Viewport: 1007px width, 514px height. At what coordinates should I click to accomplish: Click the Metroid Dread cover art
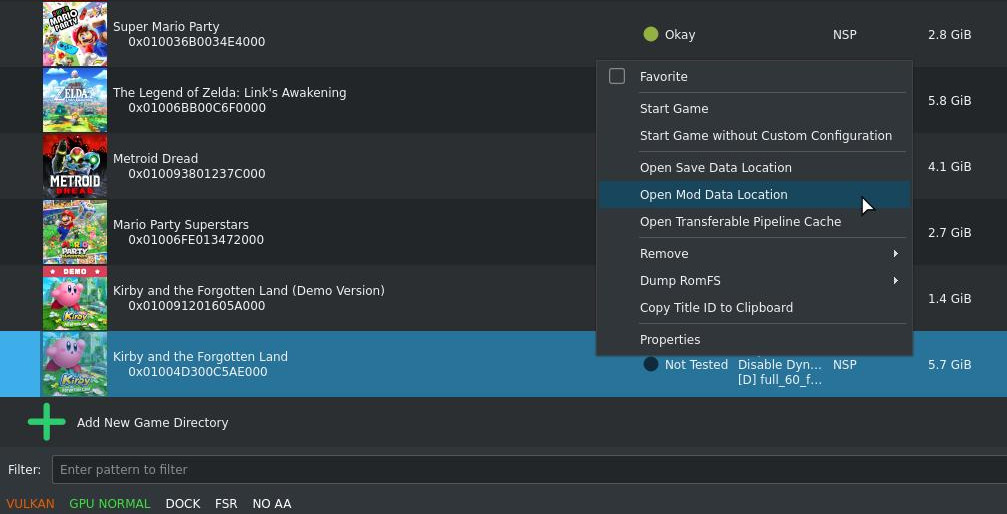pyautogui.click(x=74, y=166)
